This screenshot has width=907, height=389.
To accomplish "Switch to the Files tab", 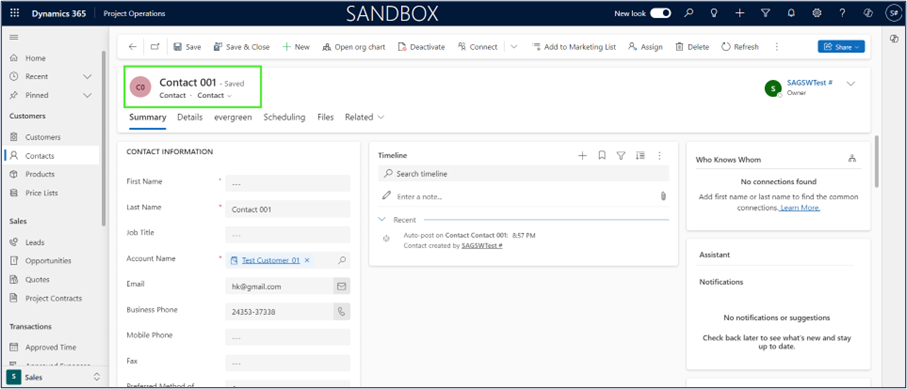I will (326, 118).
